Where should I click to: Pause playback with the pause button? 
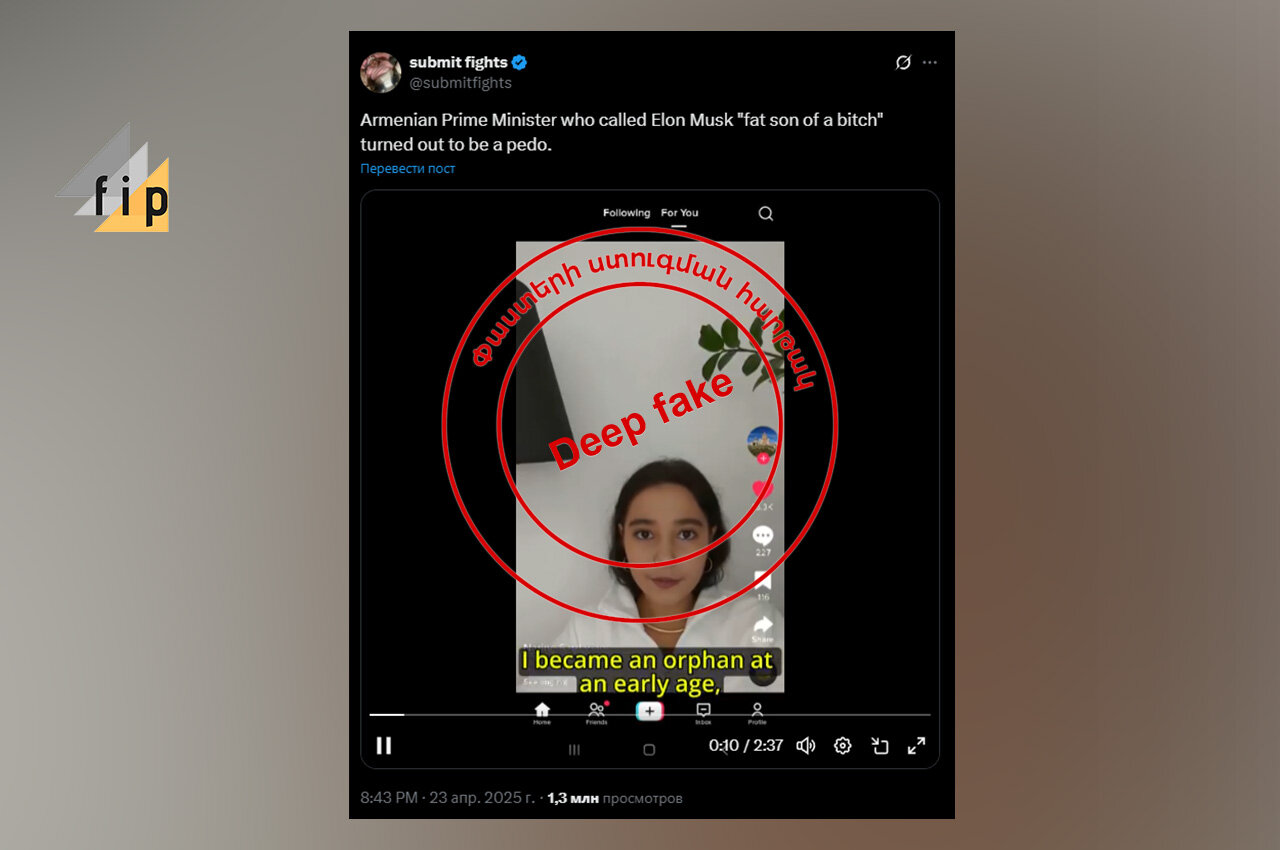click(384, 746)
